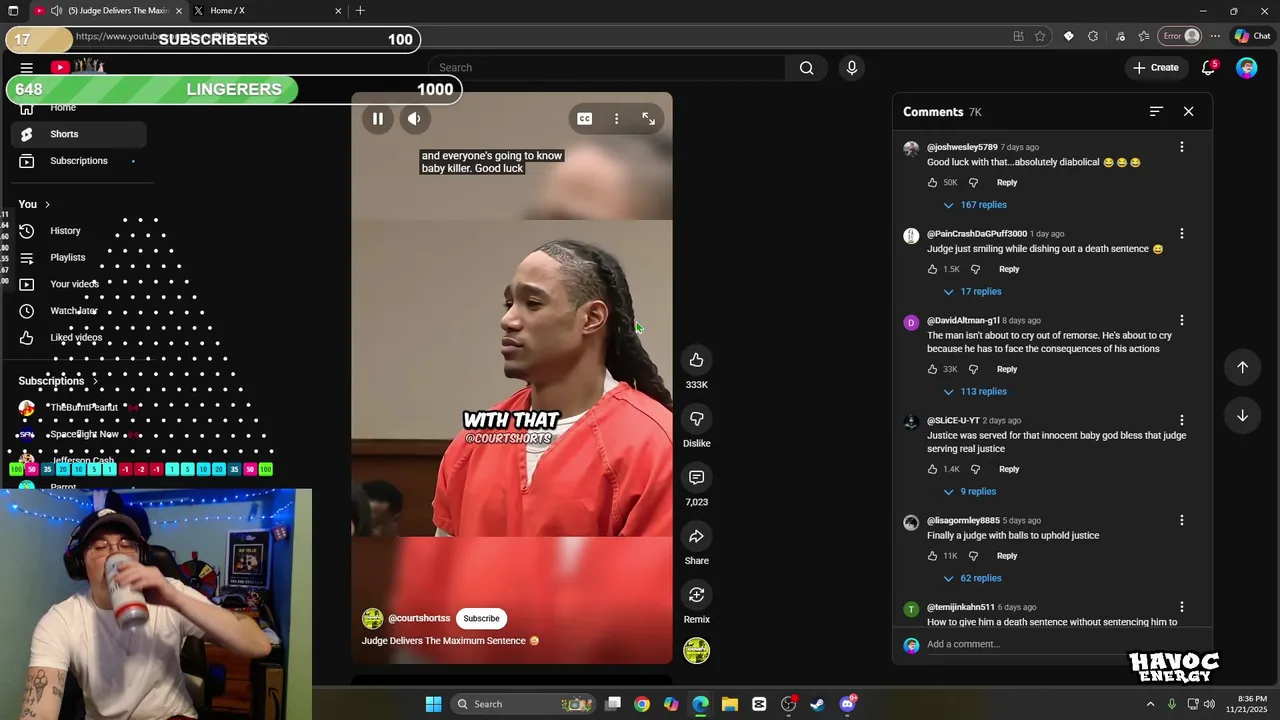Dislike the Short
The width and height of the screenshot is (1280, 720).
[697, 419]
